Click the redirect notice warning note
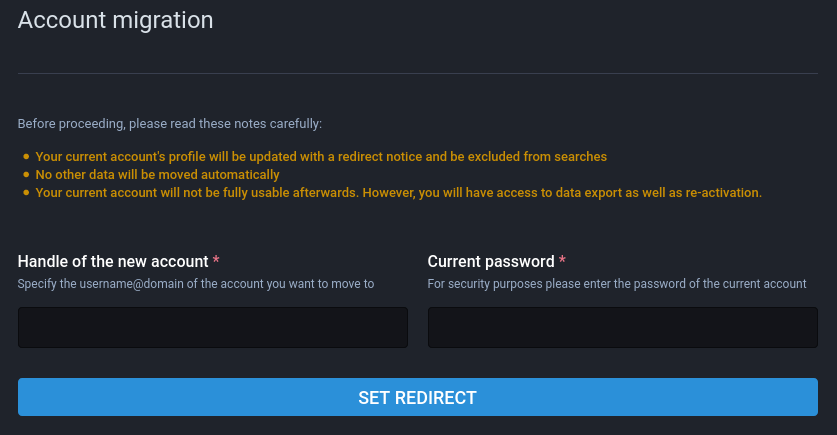The width and height of the screenshot is (837, 435). 320,157
